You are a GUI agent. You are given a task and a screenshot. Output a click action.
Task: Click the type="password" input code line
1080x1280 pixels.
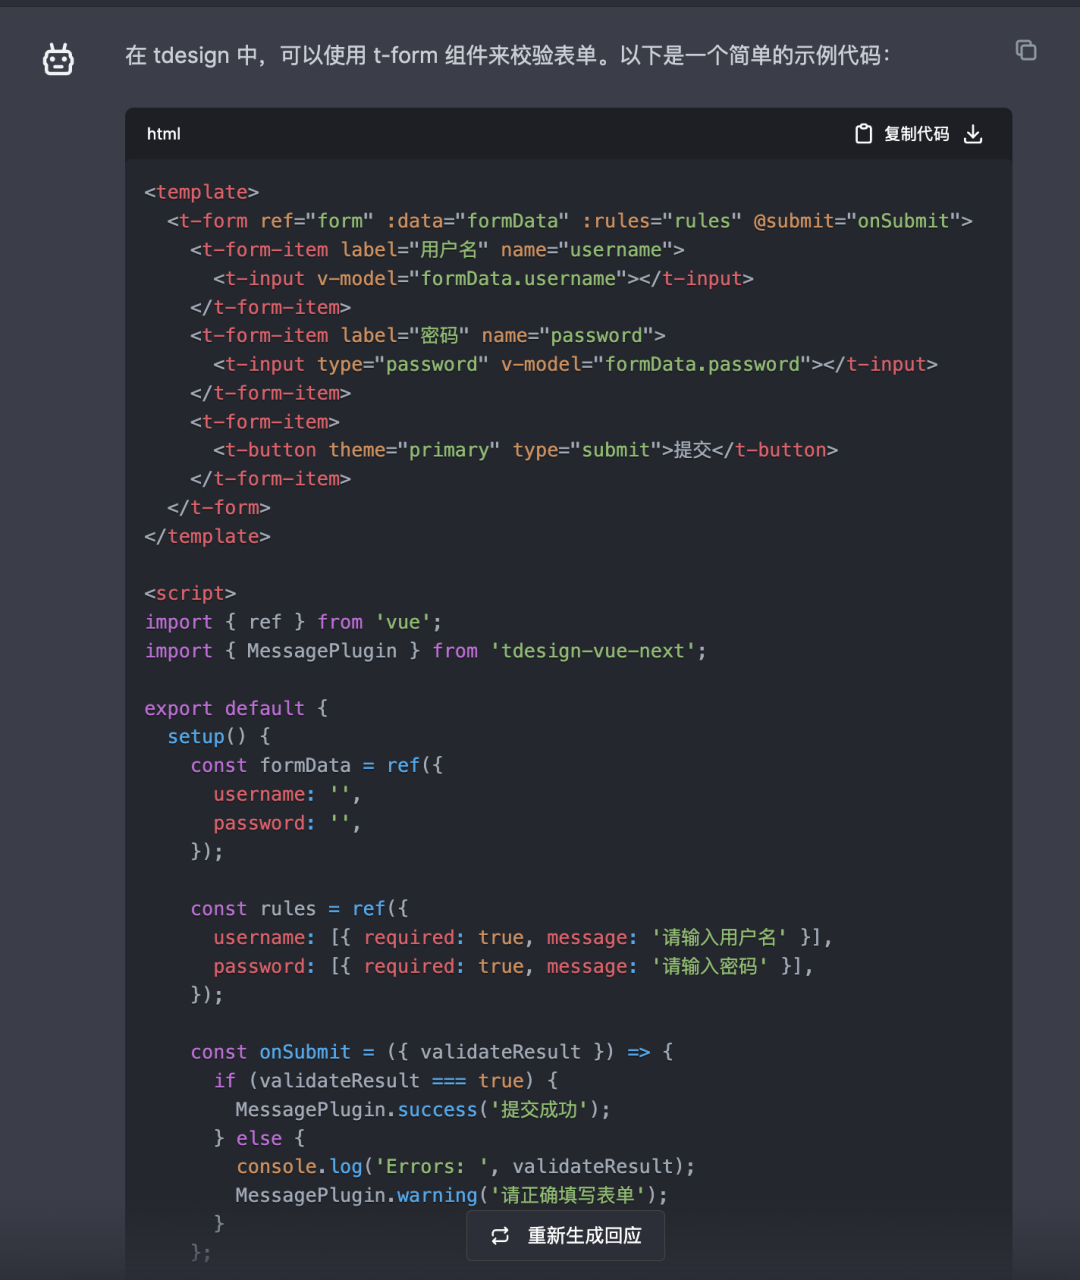point(575,364)
